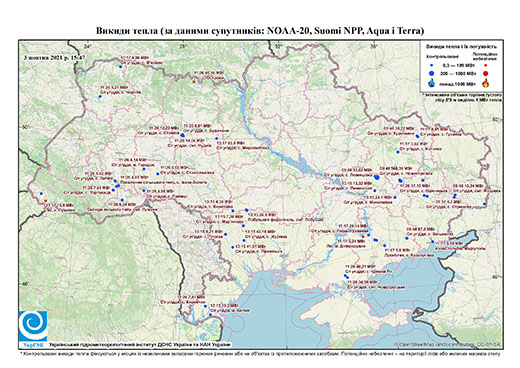The image size is (520, 368).
Task: Click the 36° longitude label on top edge
Action: tap(374, 46)
